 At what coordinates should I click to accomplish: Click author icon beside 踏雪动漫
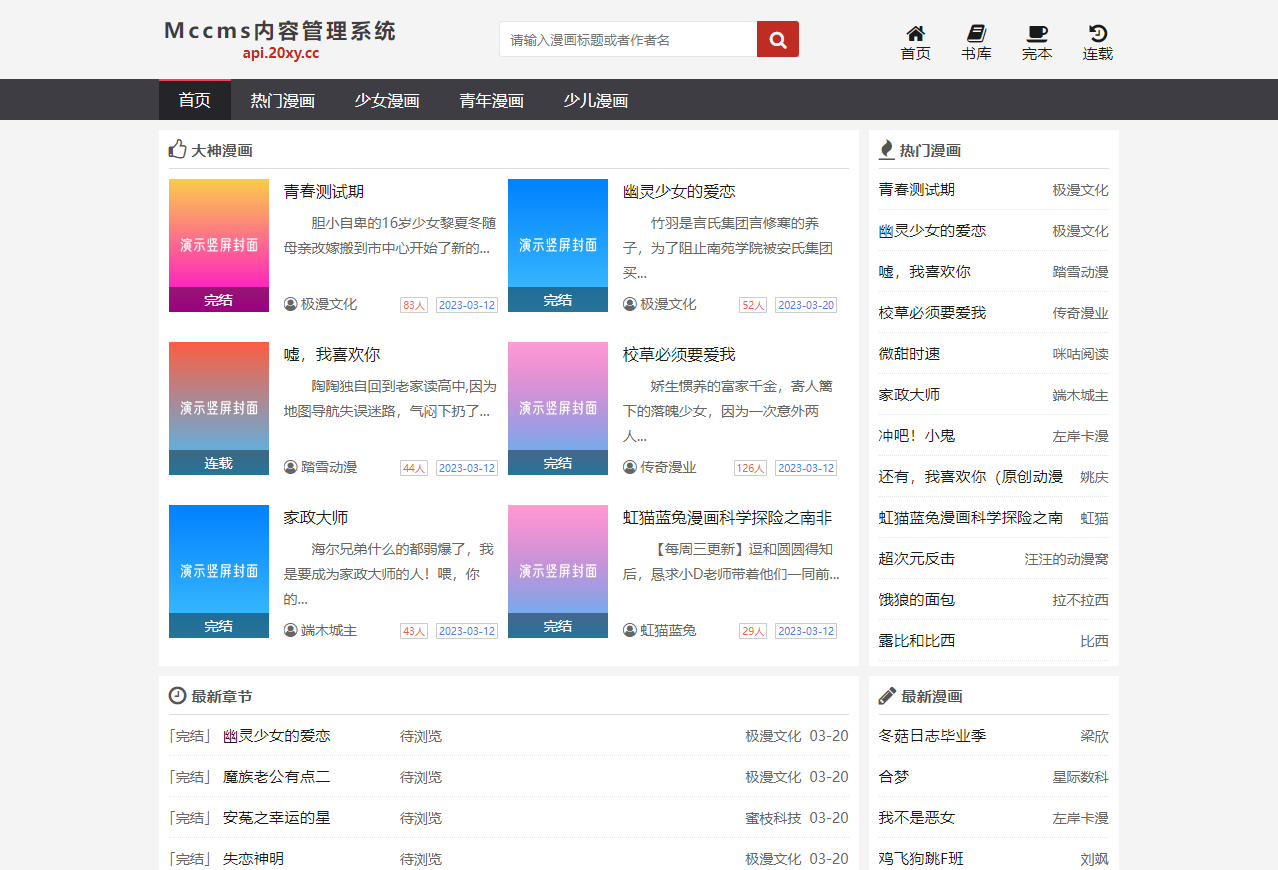coord(291,467)
